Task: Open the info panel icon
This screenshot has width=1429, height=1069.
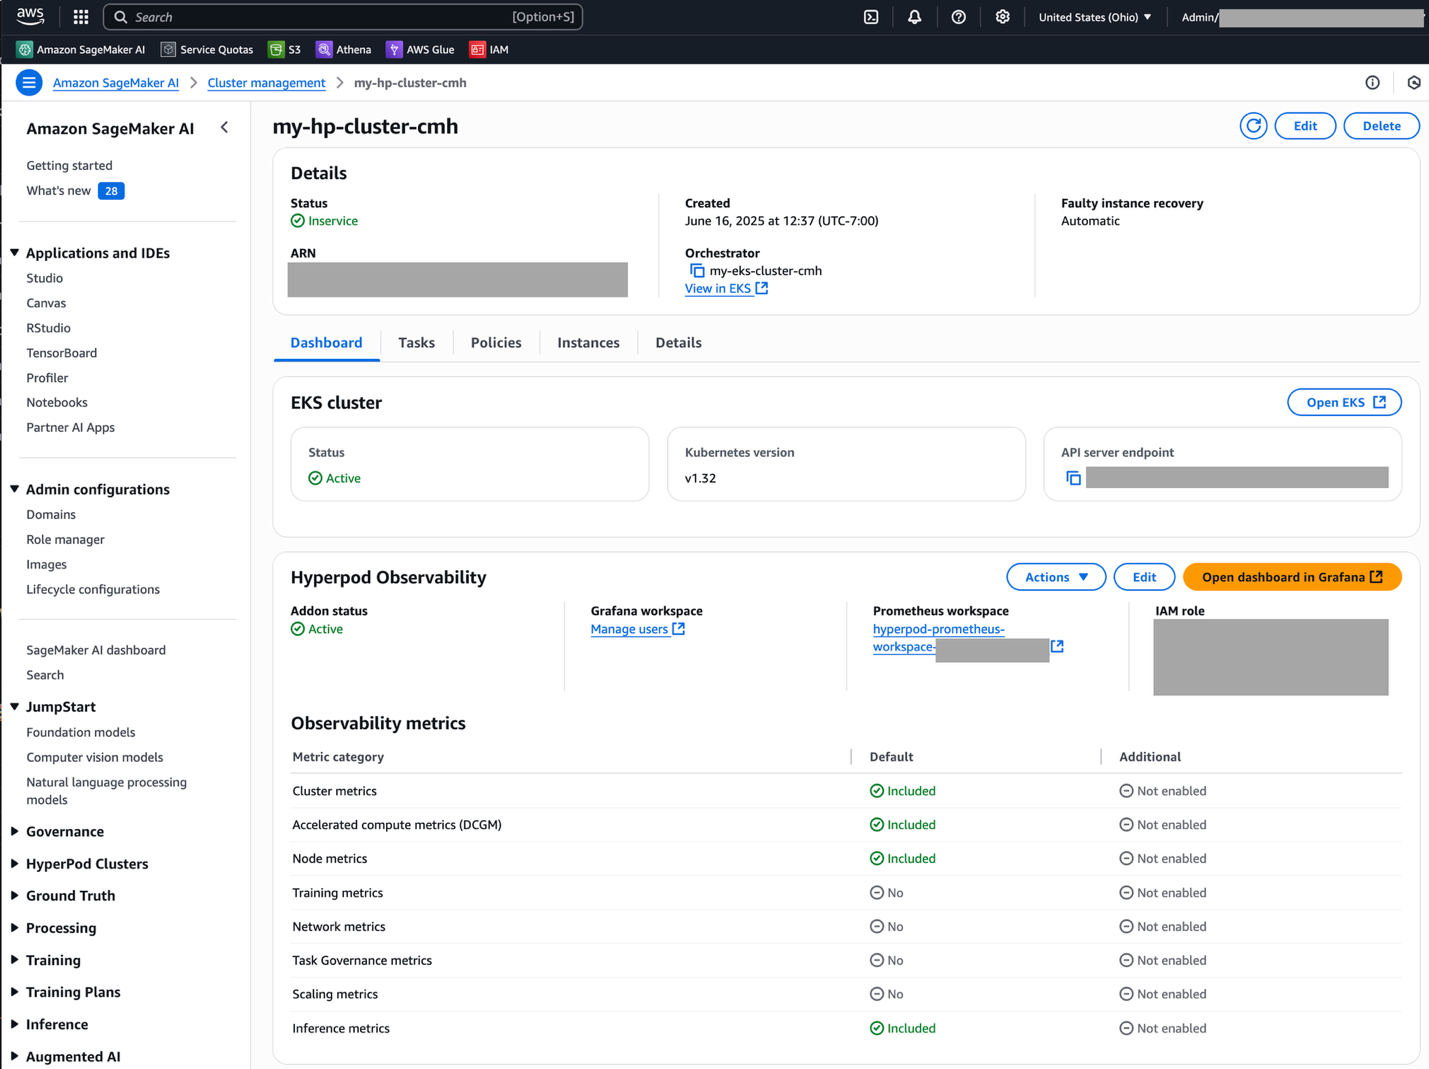Action: pyautogui.click(x=1372, y=83)
